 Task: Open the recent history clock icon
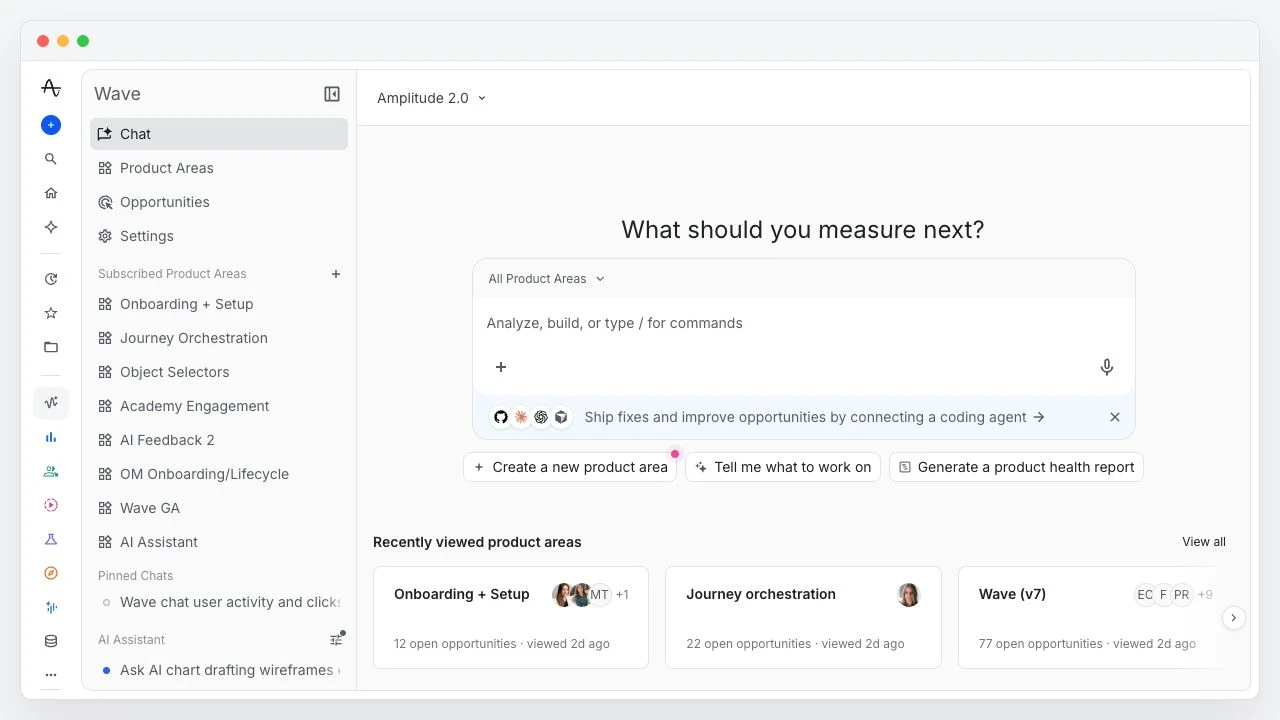click(51, 279)
